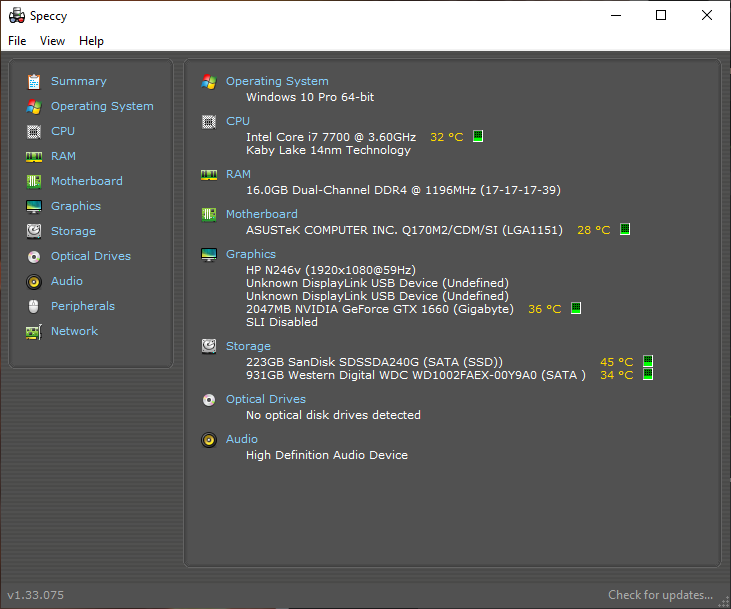Click the CPU temperature green indicator icon
Image resolution: width=731 pixels, height=609 pixels.
(x=478, y=136)
